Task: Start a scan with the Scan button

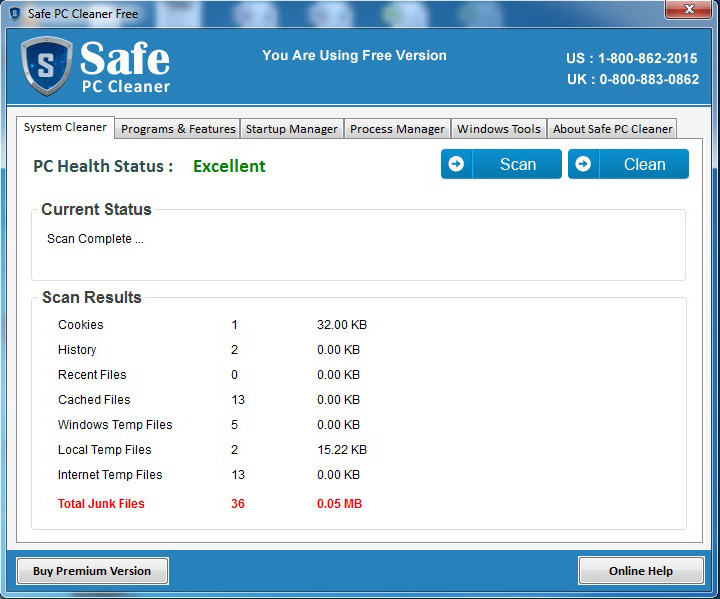Action: click(501, 164)
